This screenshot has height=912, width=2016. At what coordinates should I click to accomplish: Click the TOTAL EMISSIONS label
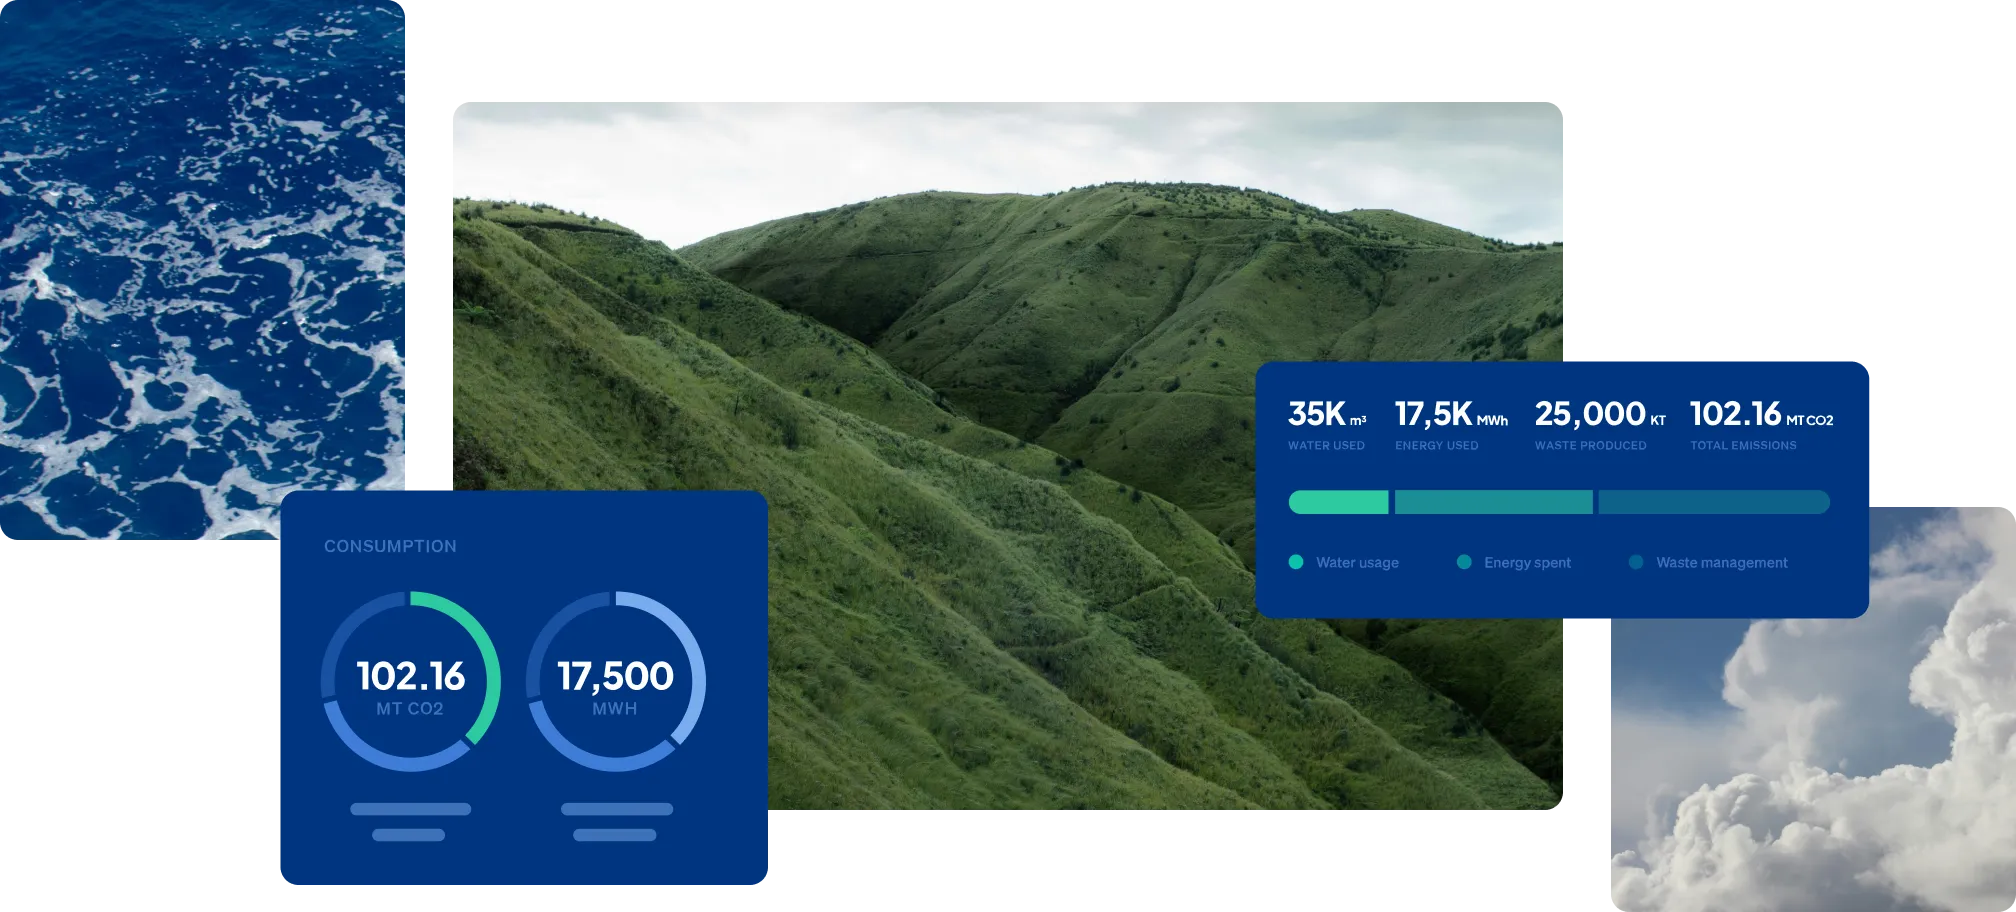tap(1743, 446)
